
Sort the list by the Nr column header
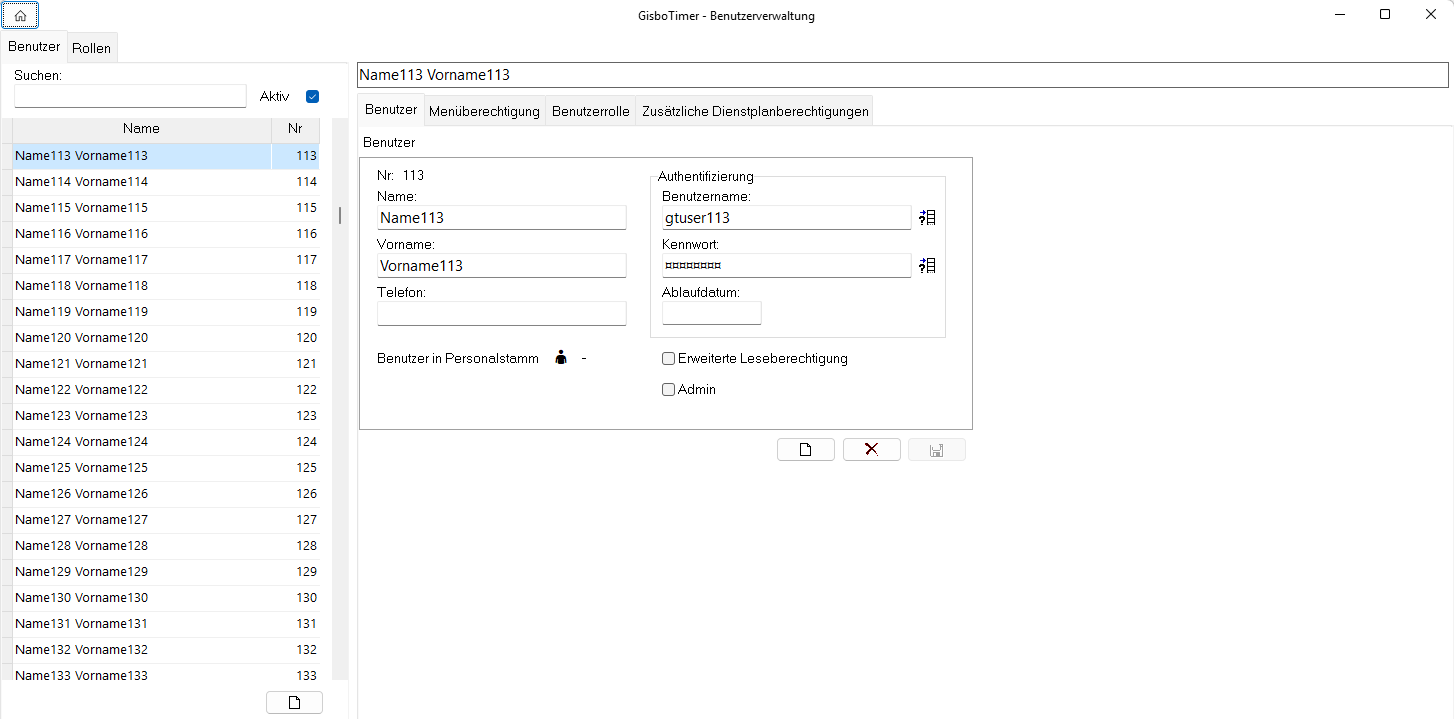(295, 129)
